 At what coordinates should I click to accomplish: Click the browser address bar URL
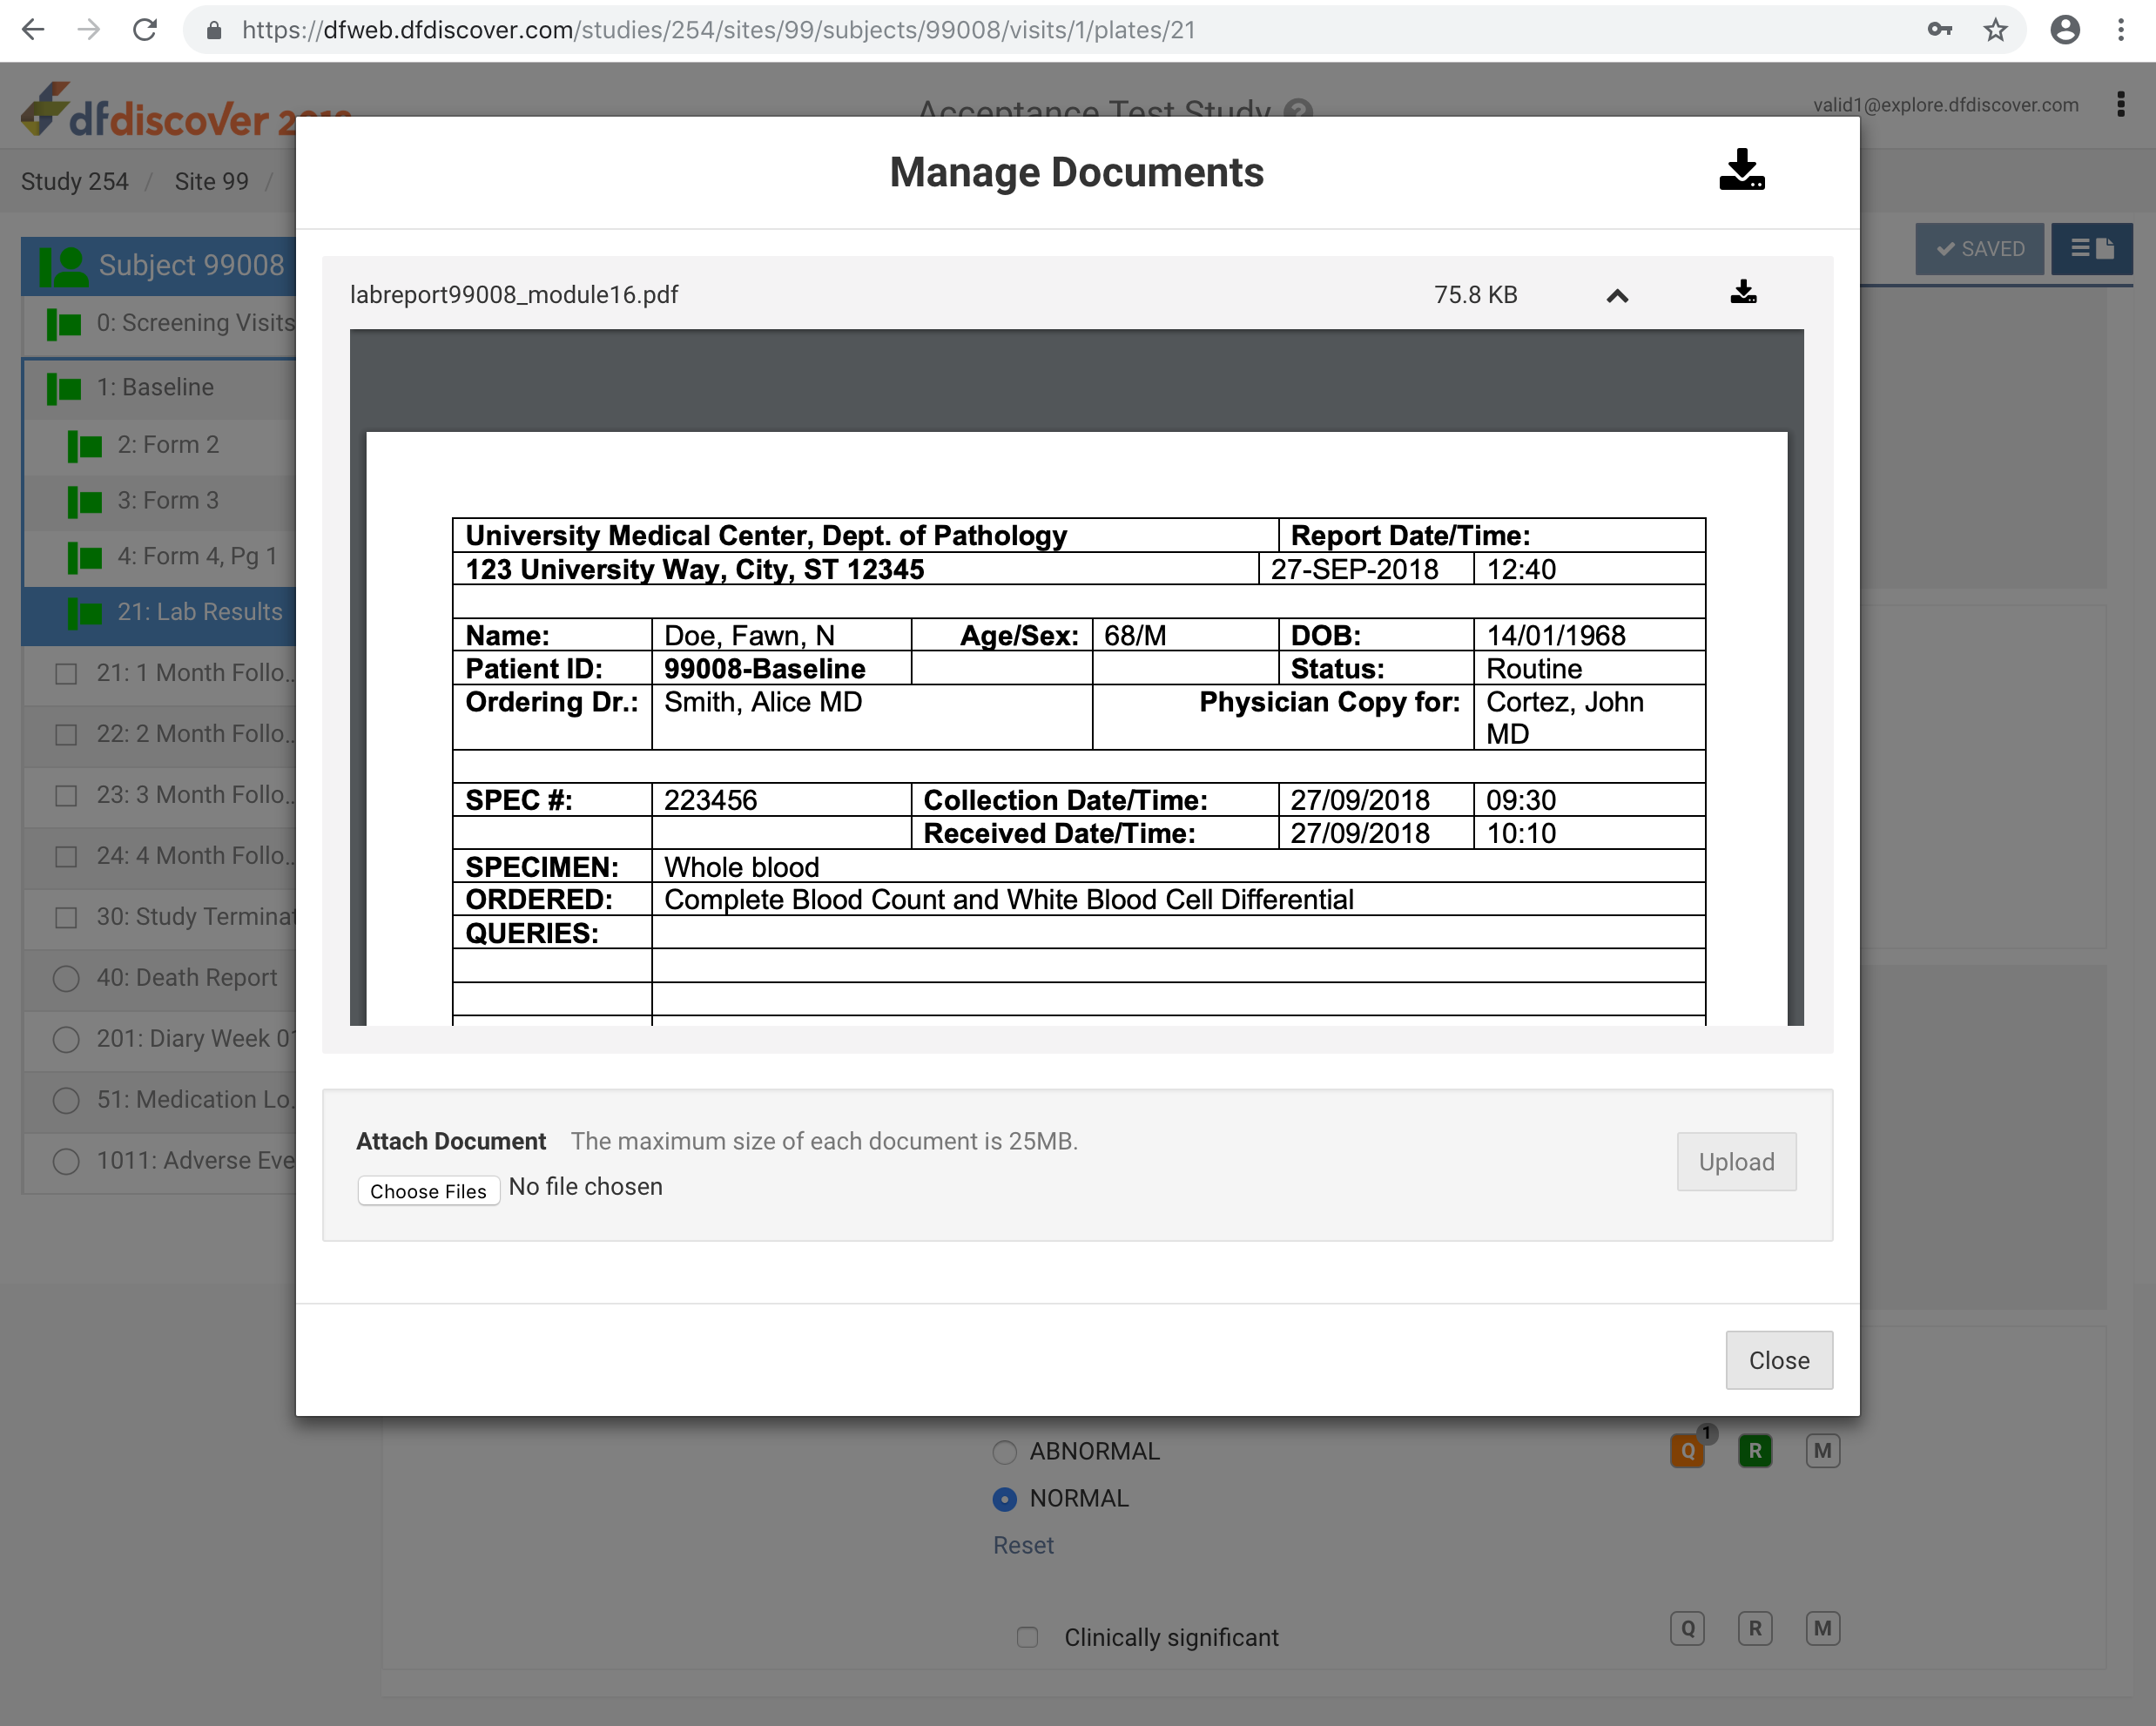click(x=718, y=30)
